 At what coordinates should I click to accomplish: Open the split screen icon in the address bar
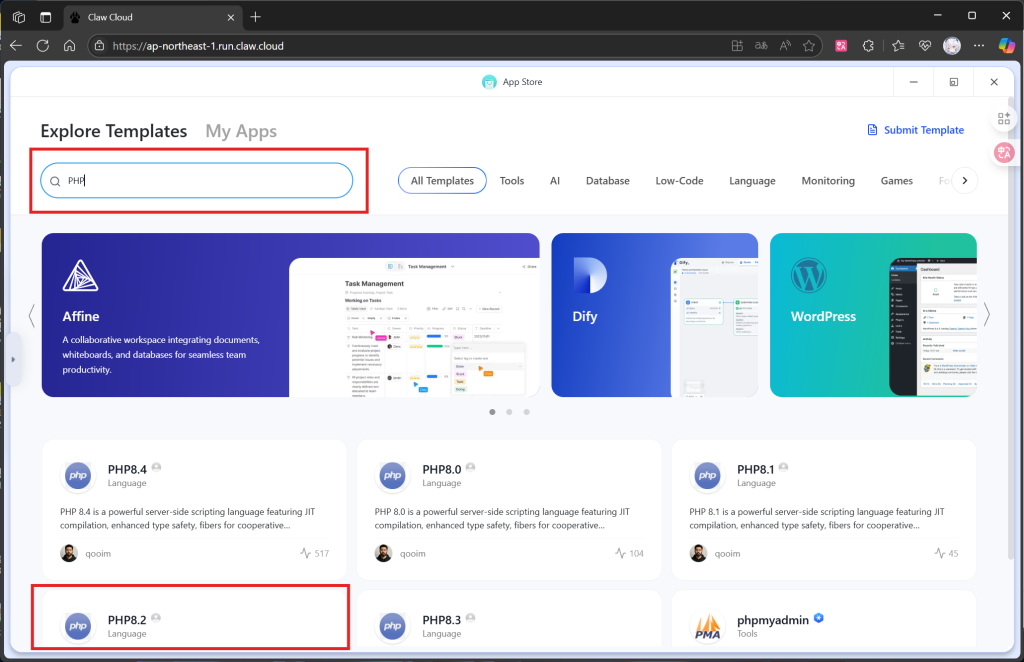tap(737, 46)
